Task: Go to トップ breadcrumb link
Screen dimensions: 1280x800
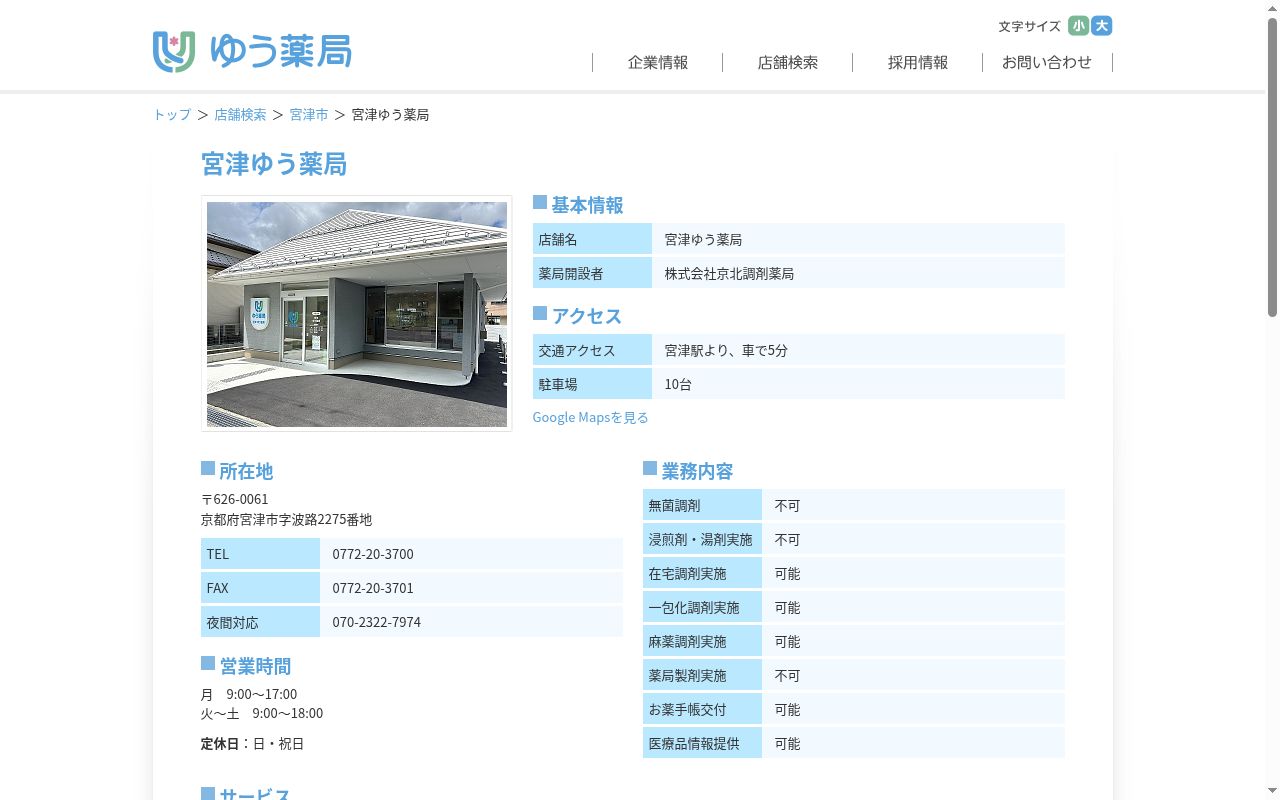Action: pyautogui.click(x=172, y=115)
